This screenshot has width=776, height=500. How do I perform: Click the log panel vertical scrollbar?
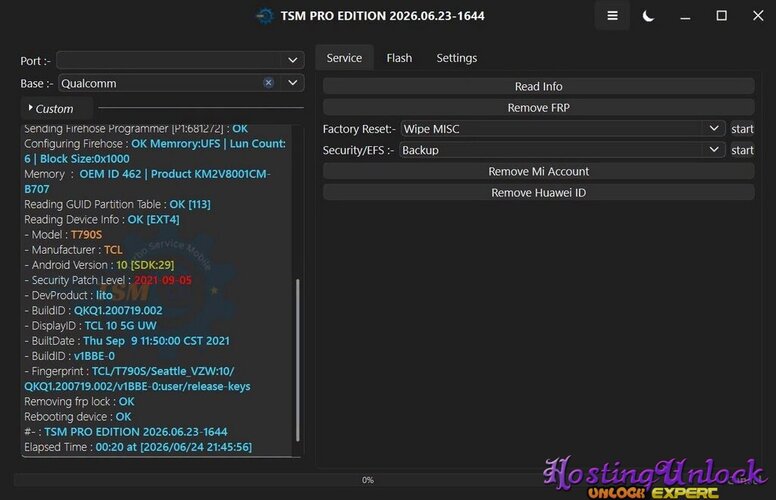point(297,360)
